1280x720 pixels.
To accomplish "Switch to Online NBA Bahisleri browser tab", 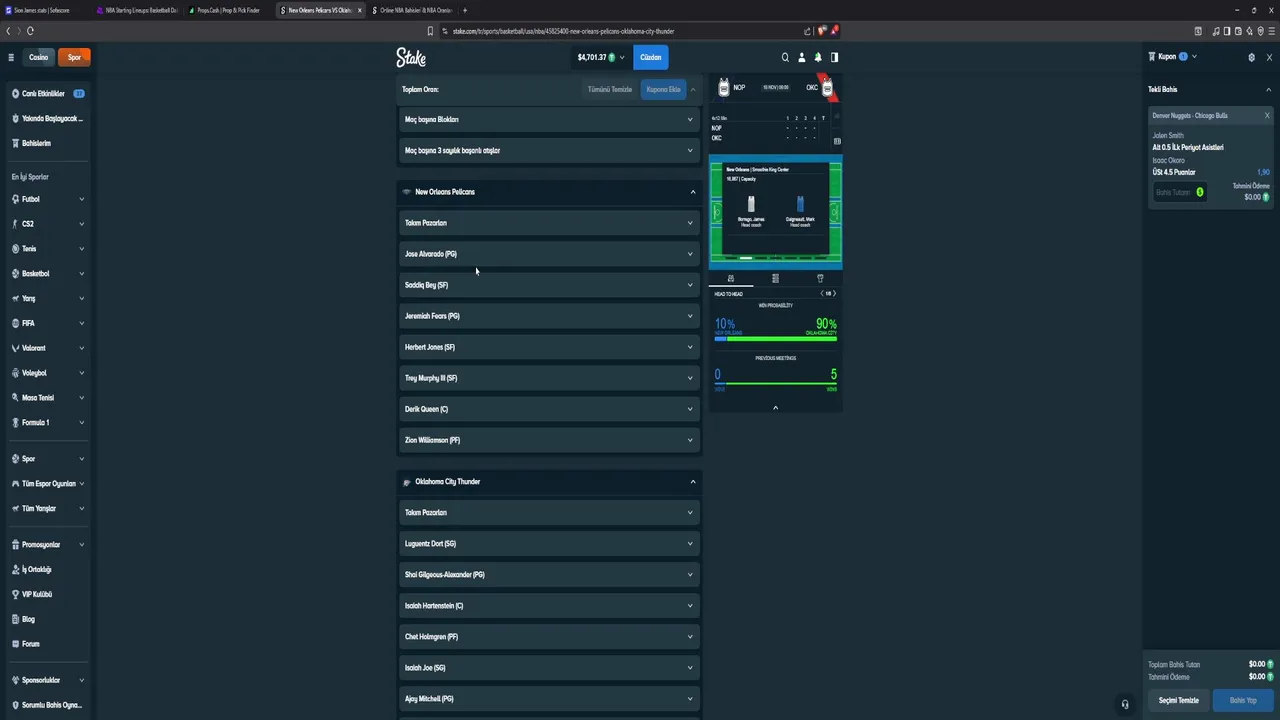I will tap(412, 10).
